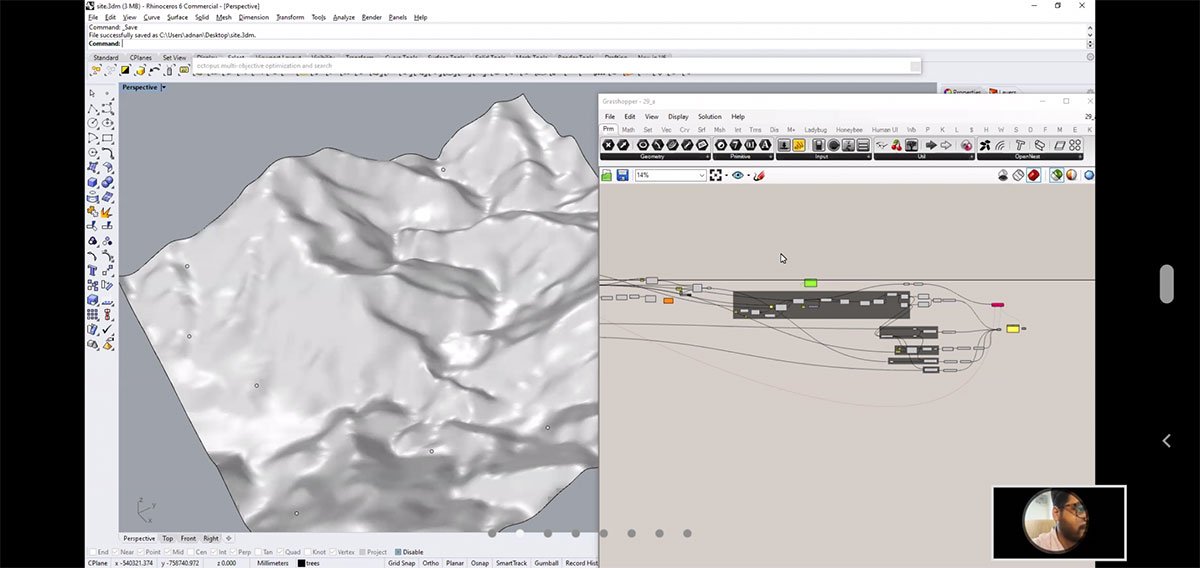1200x568 pixels.
Task: Click the Zoom Extents icon on canvas toolbar
Action: tap(716, 175)
